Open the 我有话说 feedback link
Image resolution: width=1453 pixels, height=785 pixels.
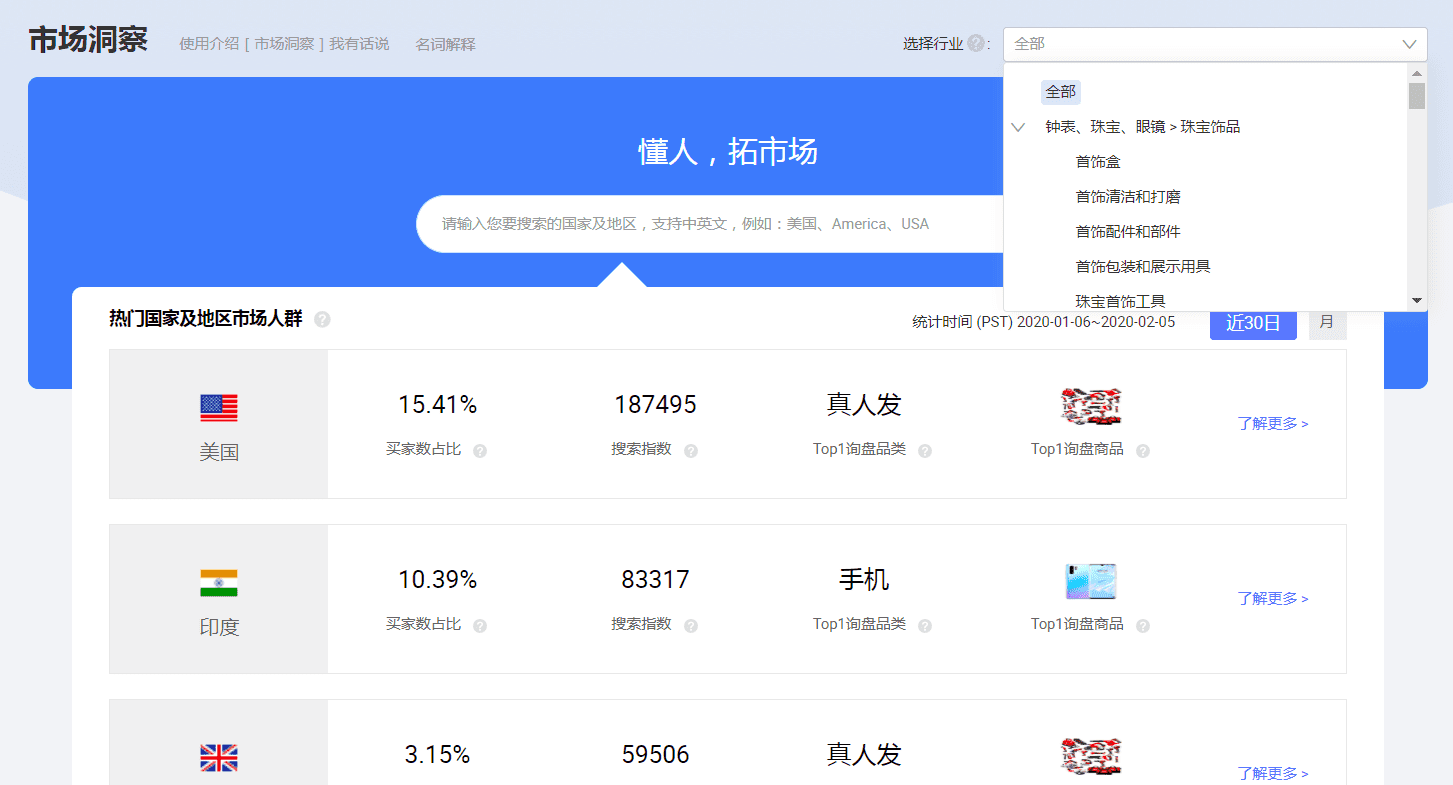click(x=359, y=44)
